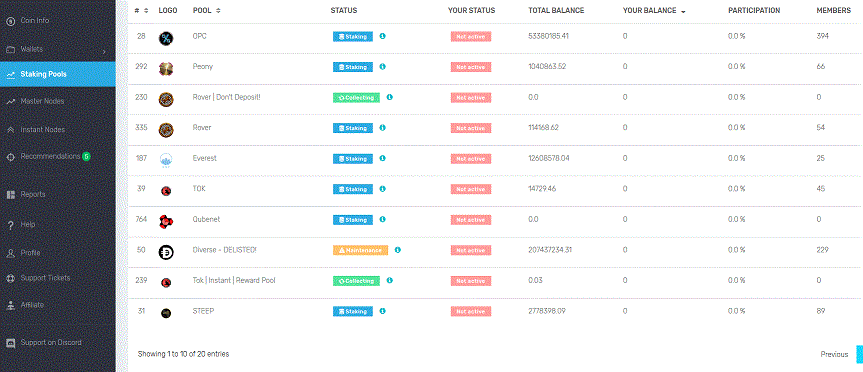The image size is (863, 372).
Task: Click Collecting badge for Rover | Don't Deposit!
Action: [356, 97]
